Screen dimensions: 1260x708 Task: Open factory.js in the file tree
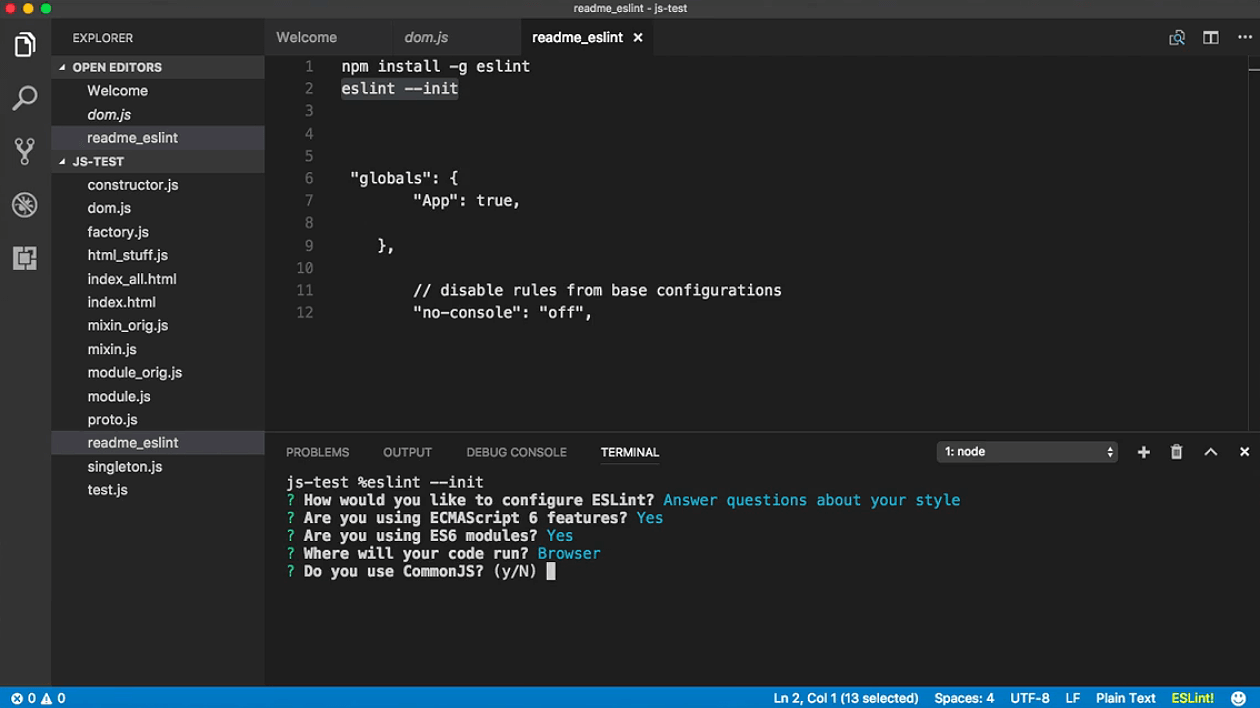coord(118,232)
